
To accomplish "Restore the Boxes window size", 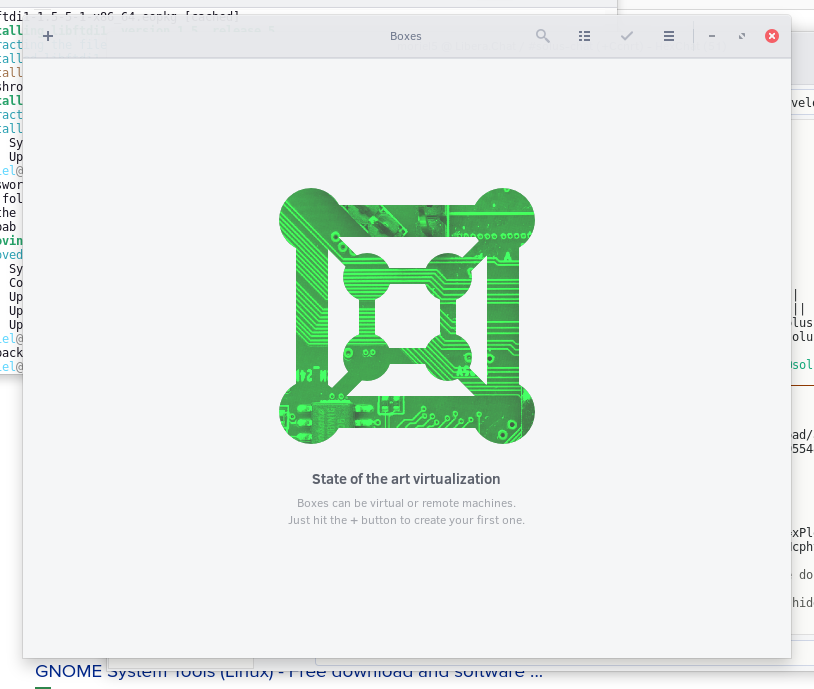I will 742,36.
